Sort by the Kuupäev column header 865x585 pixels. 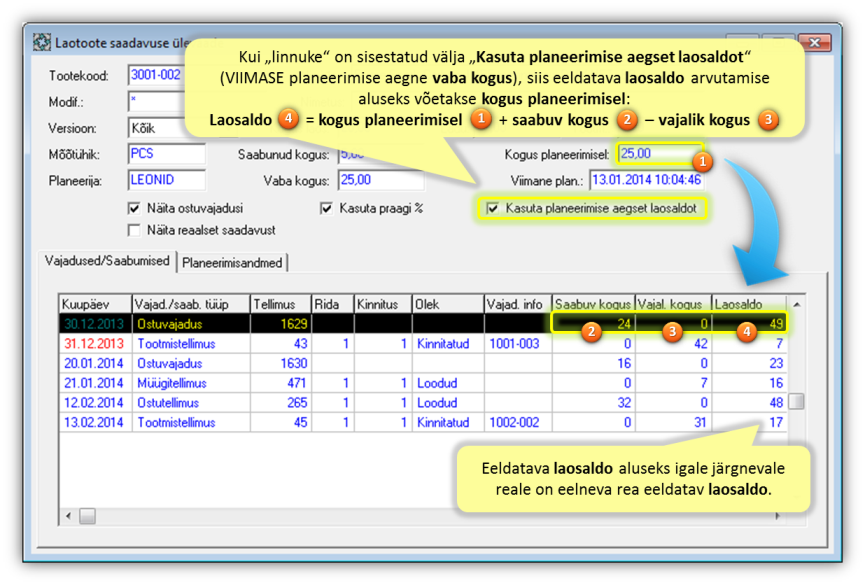point(95,304)
